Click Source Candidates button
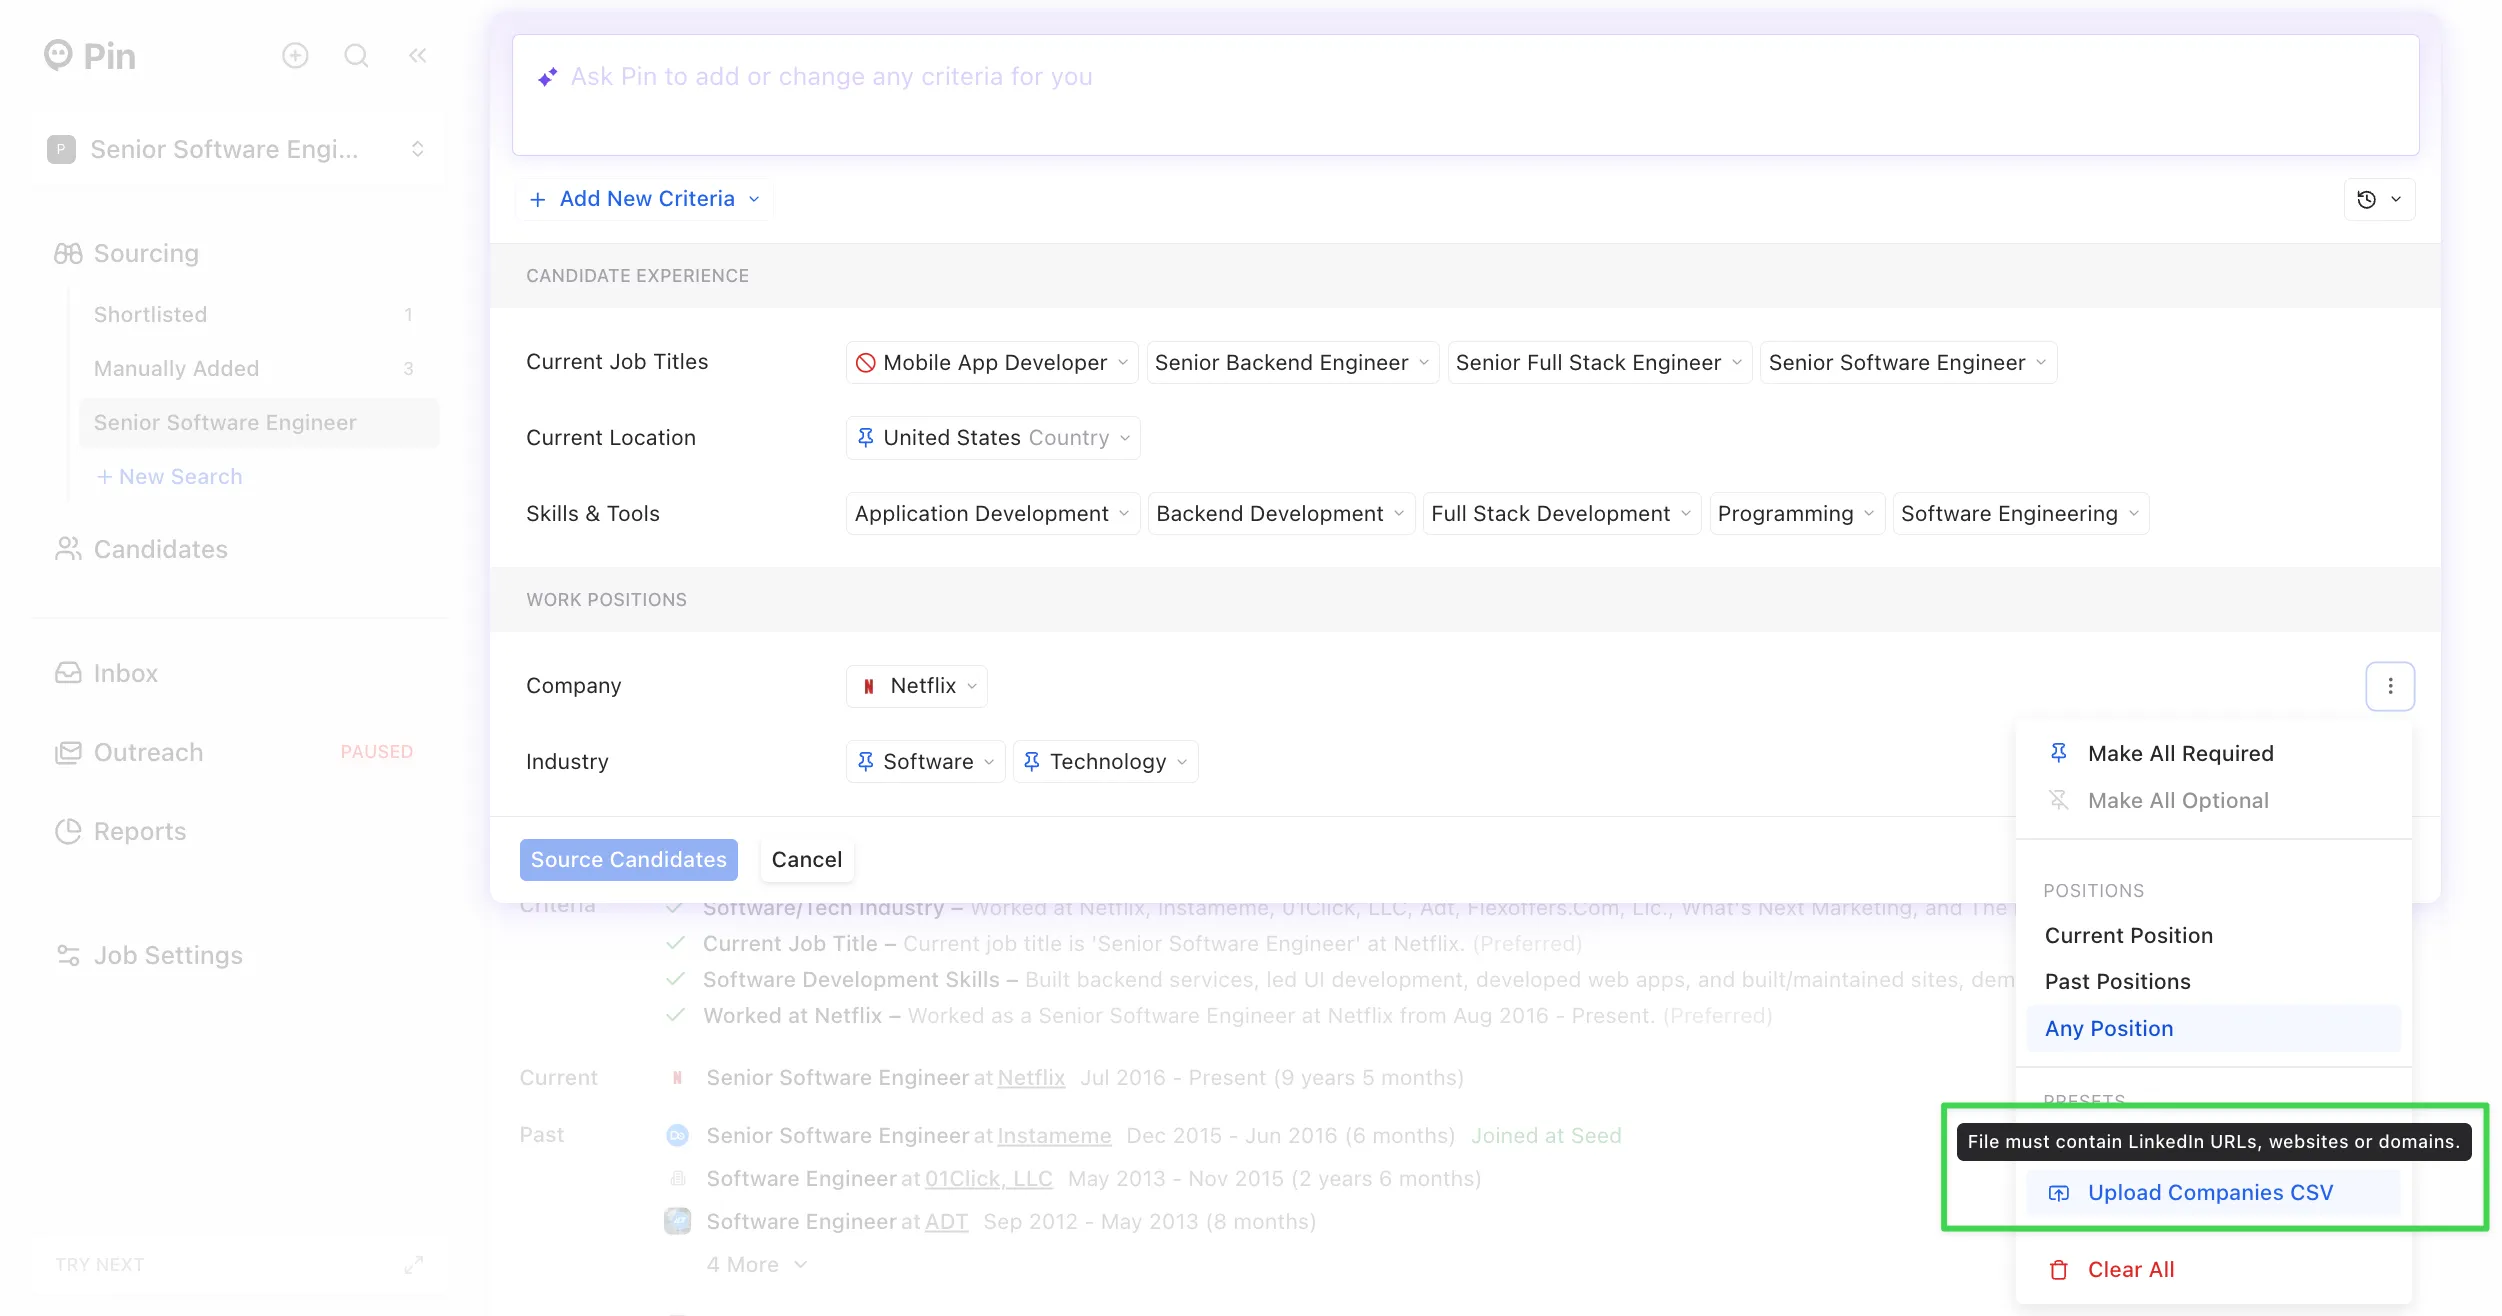Screen dimensions: 2502x1316 (629, 860)
